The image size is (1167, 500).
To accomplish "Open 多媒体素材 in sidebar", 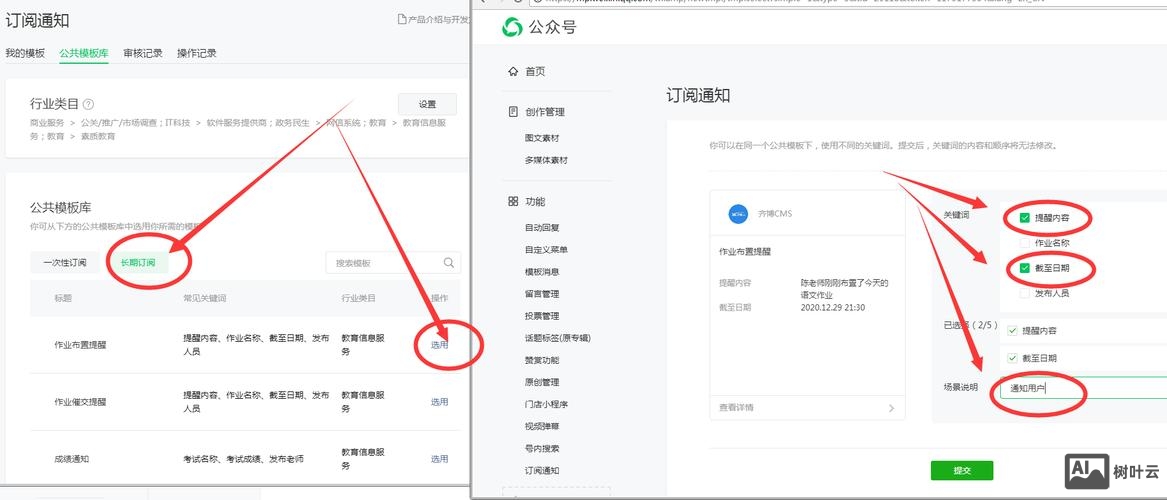I will coord(546,160).
